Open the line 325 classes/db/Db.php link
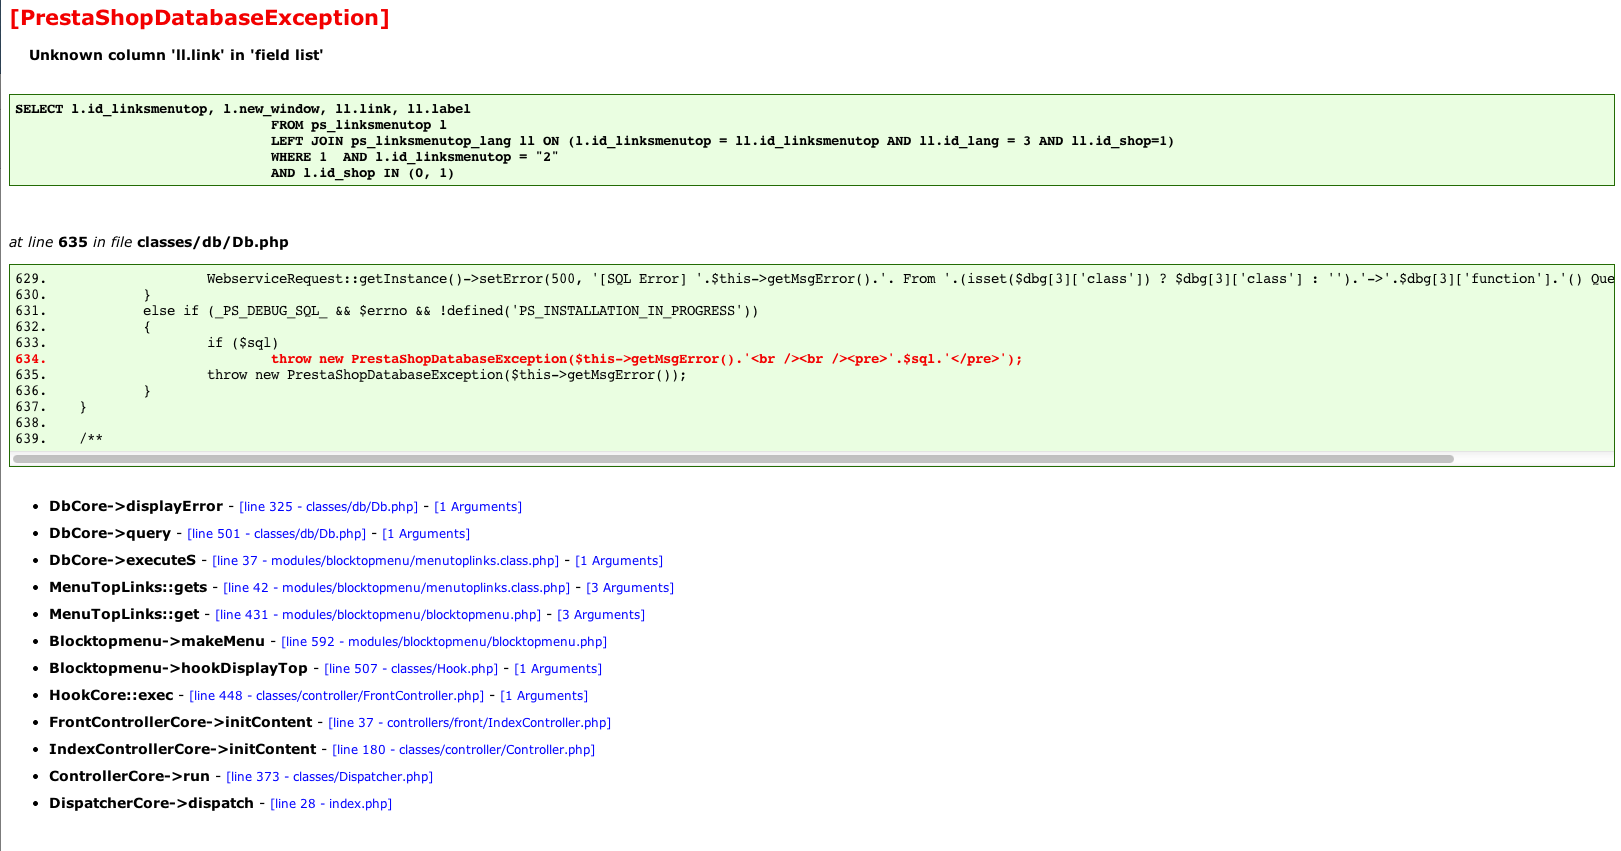This screenshot has height=851, width=1621. (328, 507)
